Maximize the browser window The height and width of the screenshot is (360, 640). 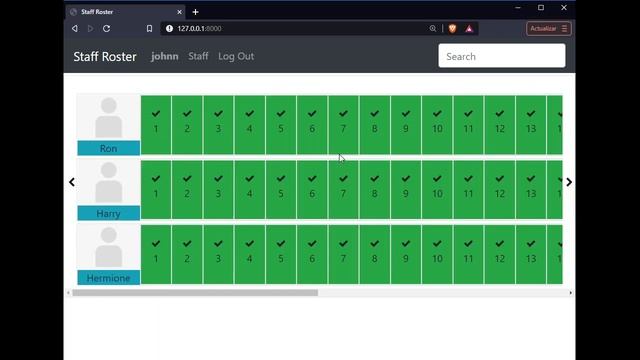pyautogui.click(x=541, y=8)
